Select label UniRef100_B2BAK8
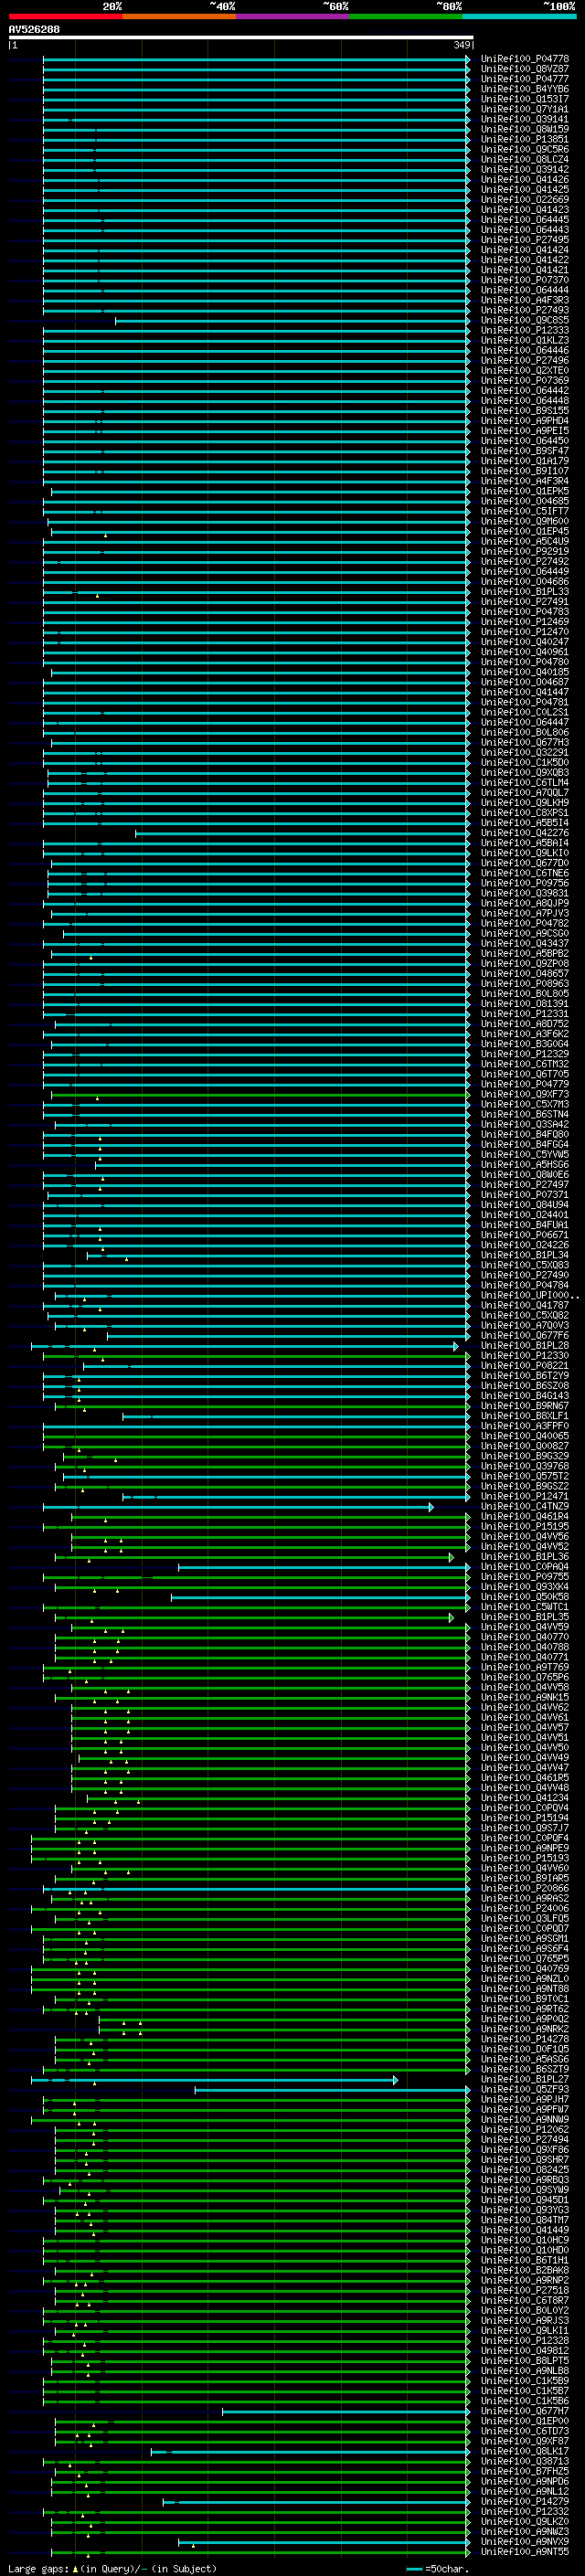 click(525, 2269)
